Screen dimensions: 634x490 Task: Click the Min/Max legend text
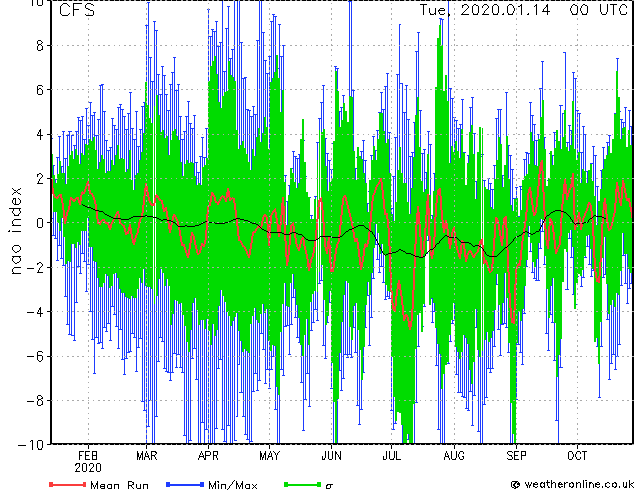pyautogui.click(x=232, y=485)
